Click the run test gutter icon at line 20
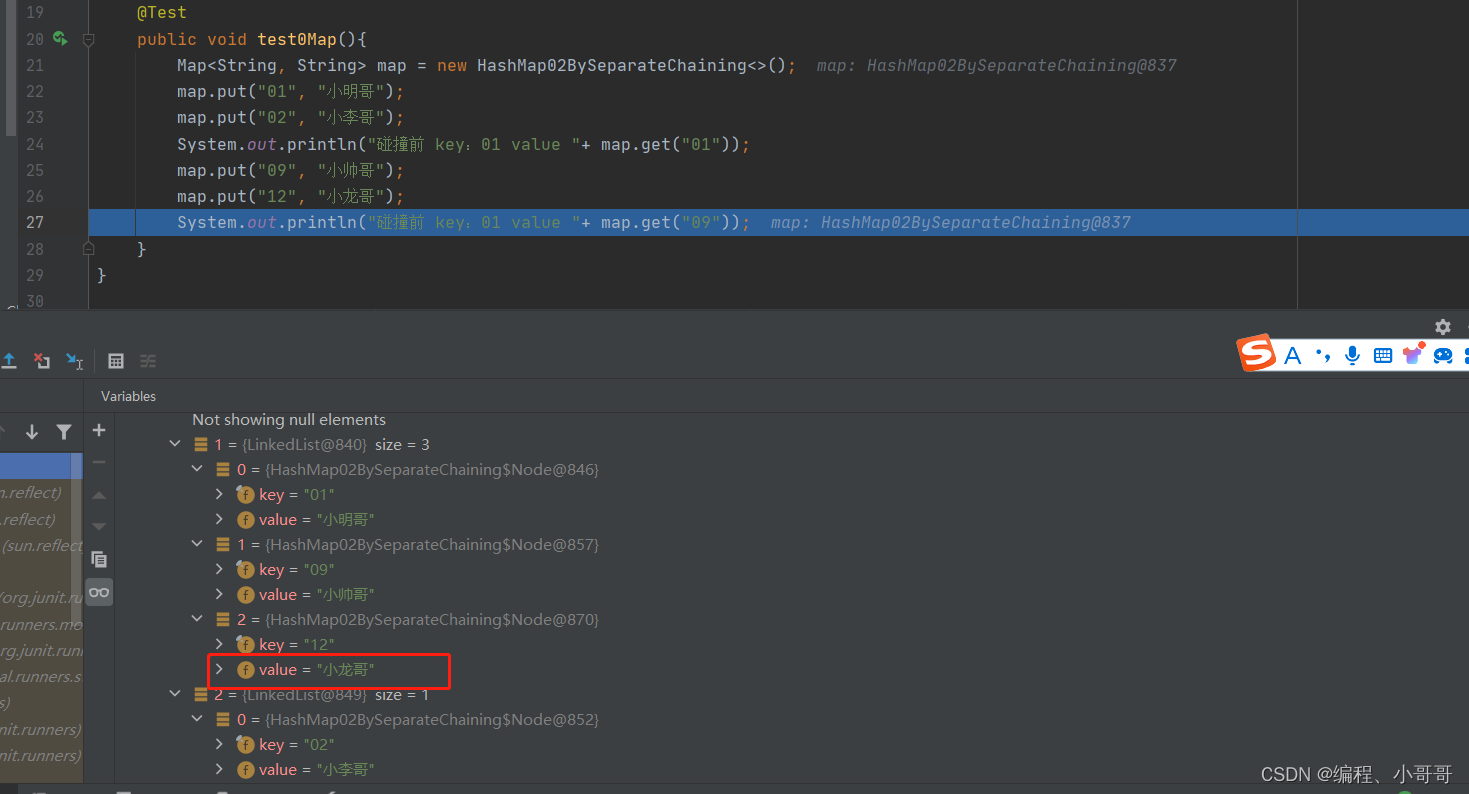The width and height of the screenshot is (1469, 794). (x=61, y=39)
